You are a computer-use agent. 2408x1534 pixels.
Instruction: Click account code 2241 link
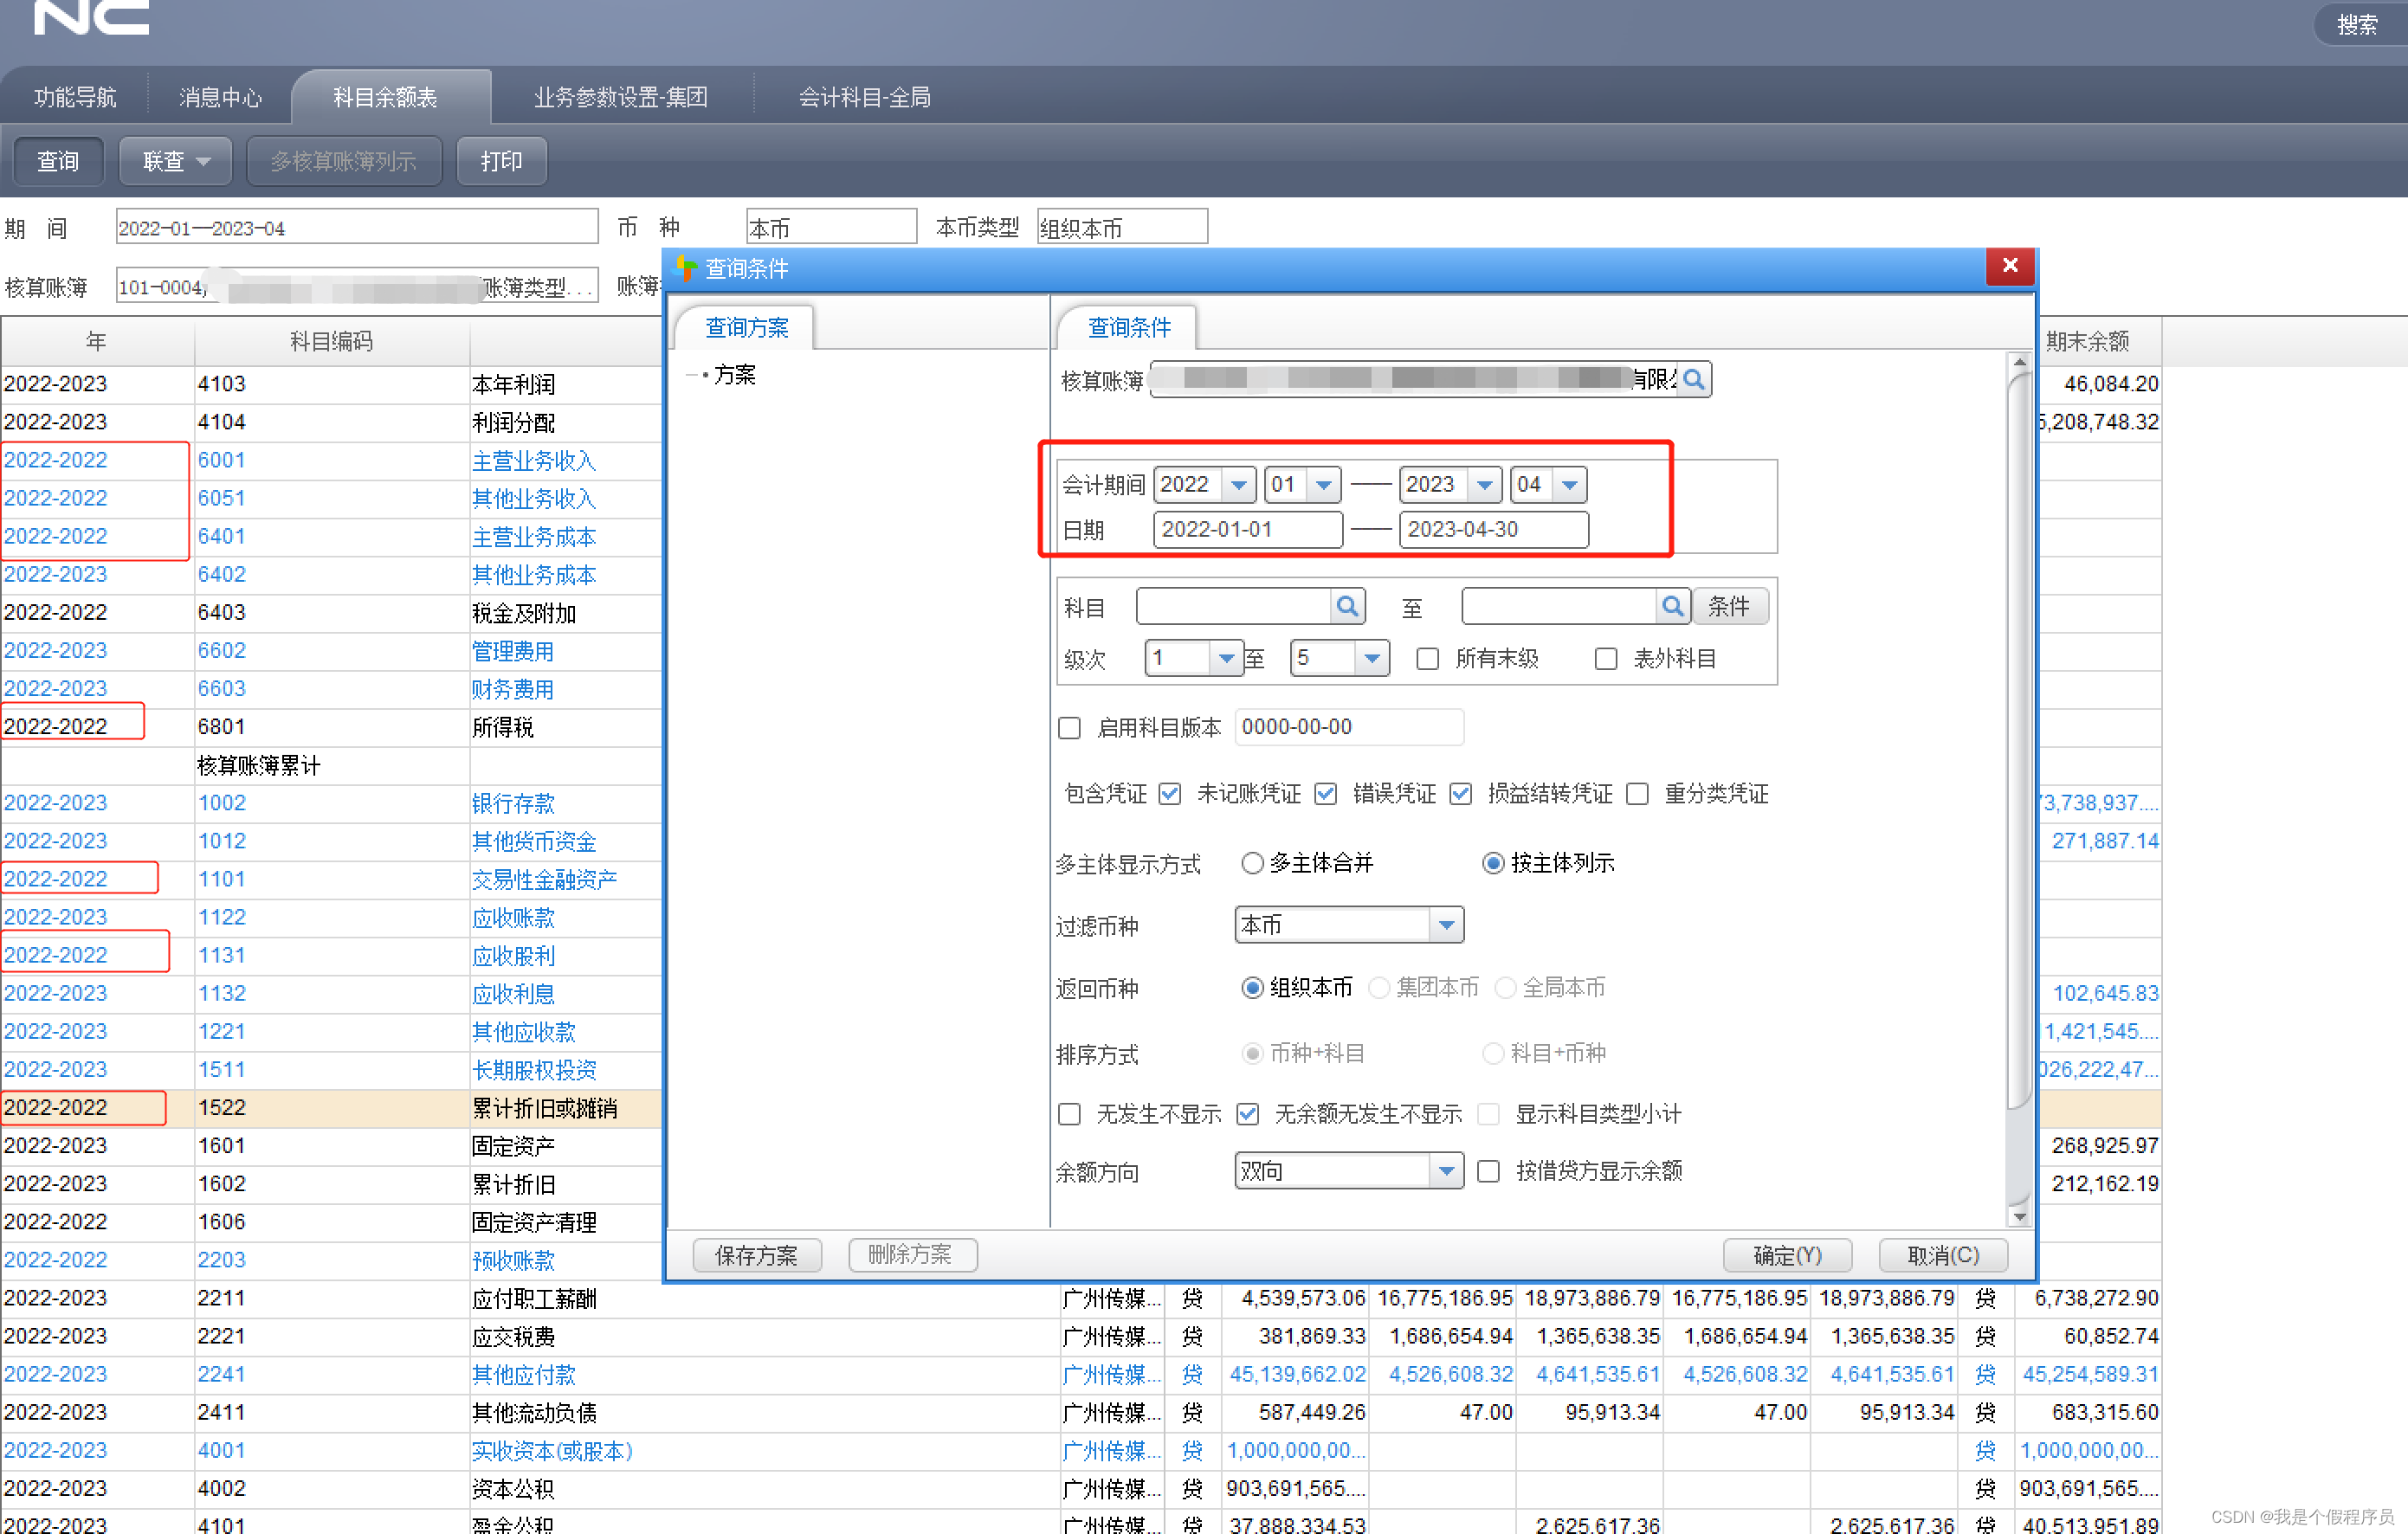pos(221,1374)
